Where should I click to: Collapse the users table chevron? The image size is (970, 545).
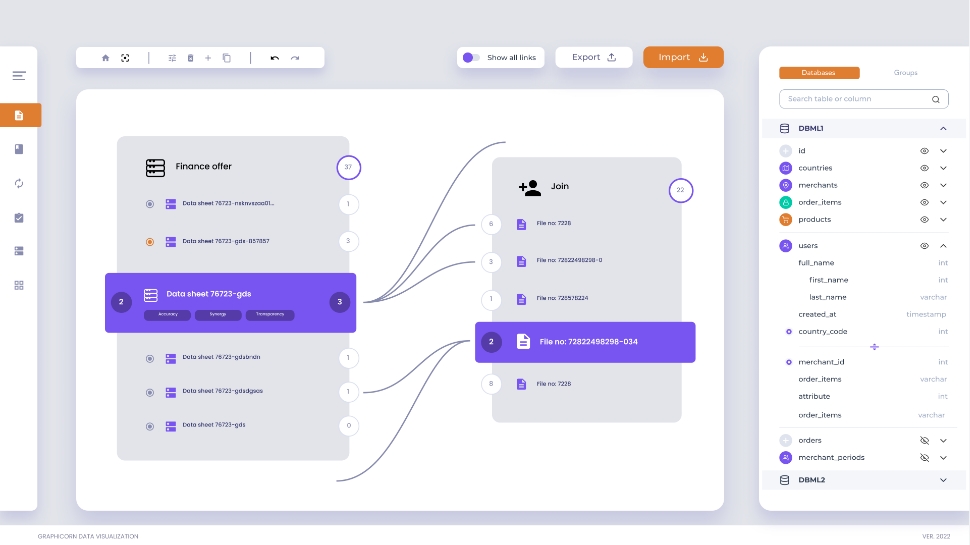click(x=943, y=246)
